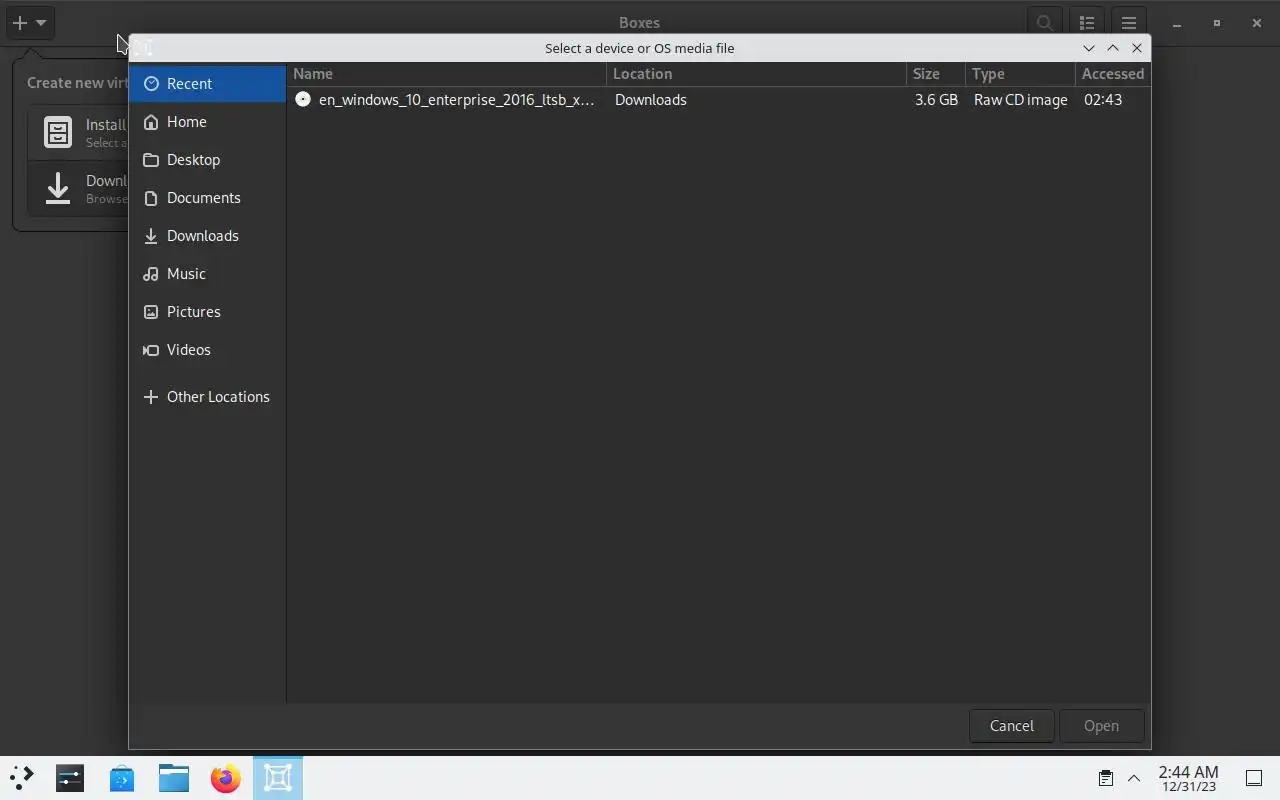Click the Download icon in Boxes popover
Screen dimensions: 1280x800
58,188
